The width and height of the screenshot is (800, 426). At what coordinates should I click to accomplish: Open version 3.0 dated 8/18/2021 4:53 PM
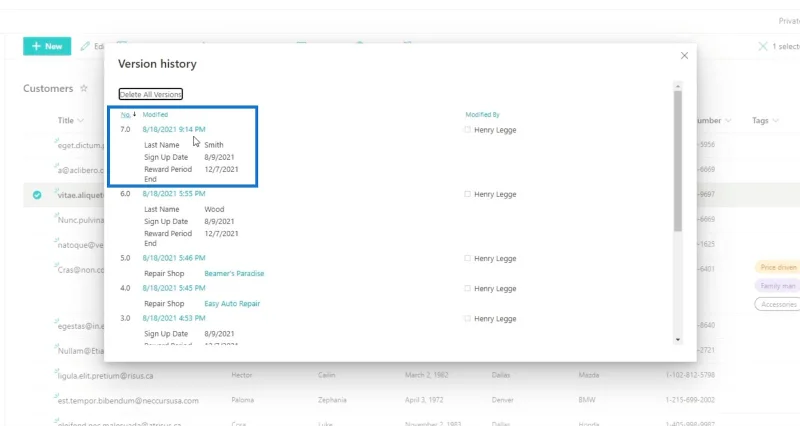point(174,318)
